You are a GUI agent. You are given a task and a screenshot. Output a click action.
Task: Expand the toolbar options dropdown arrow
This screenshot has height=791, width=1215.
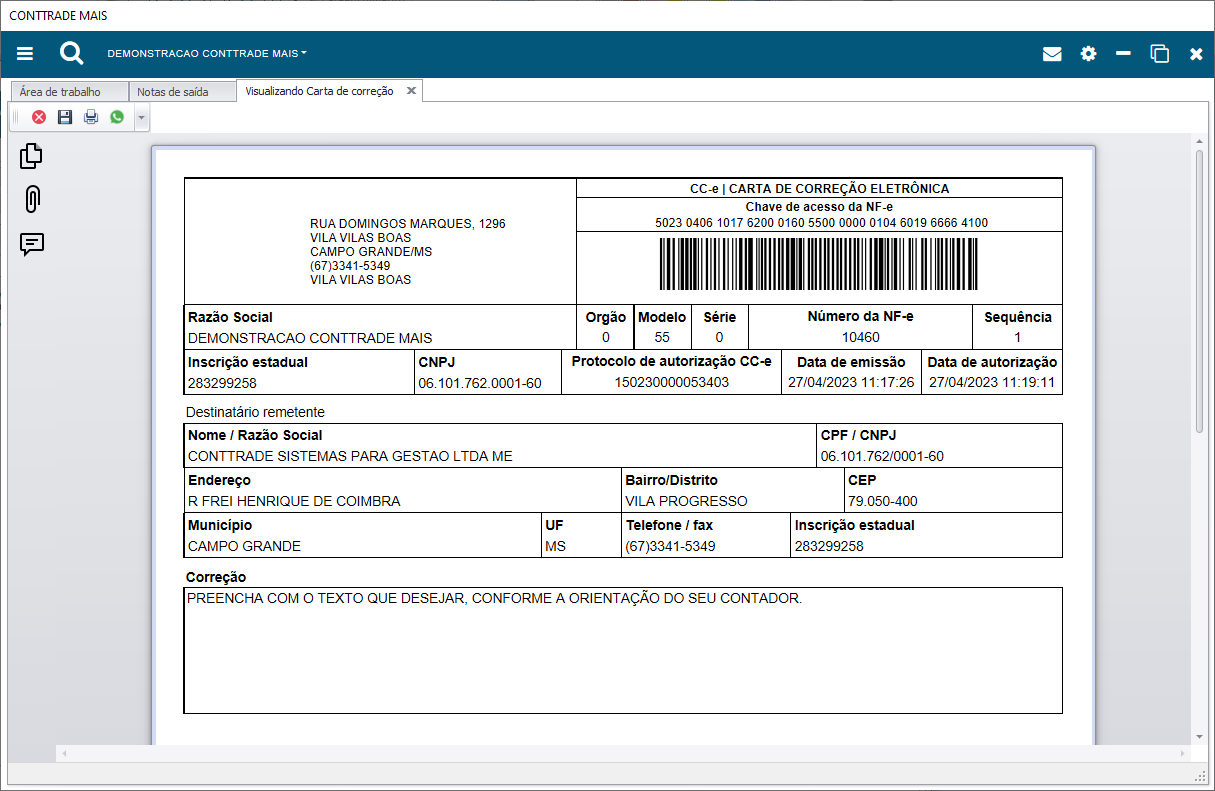click(x=141, y=118)
